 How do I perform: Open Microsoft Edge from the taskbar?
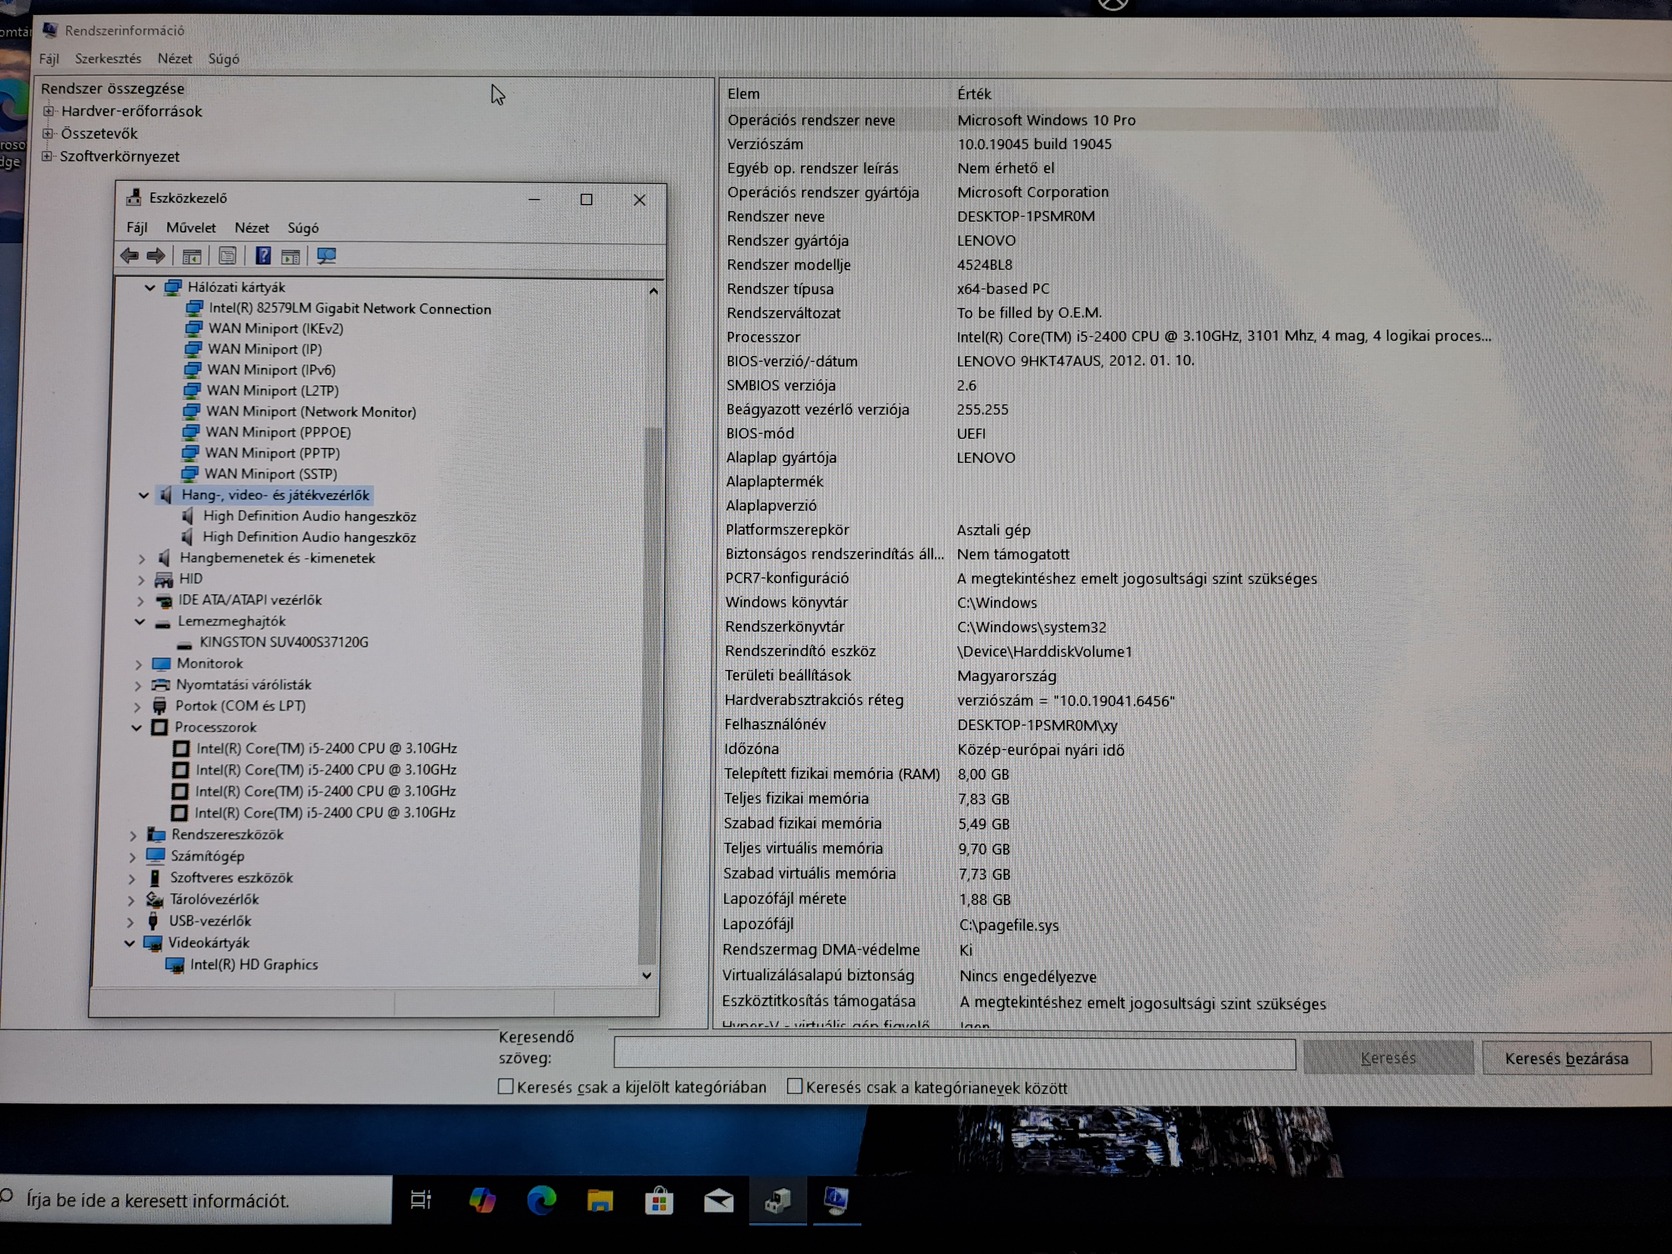(x=541, y=1200)
